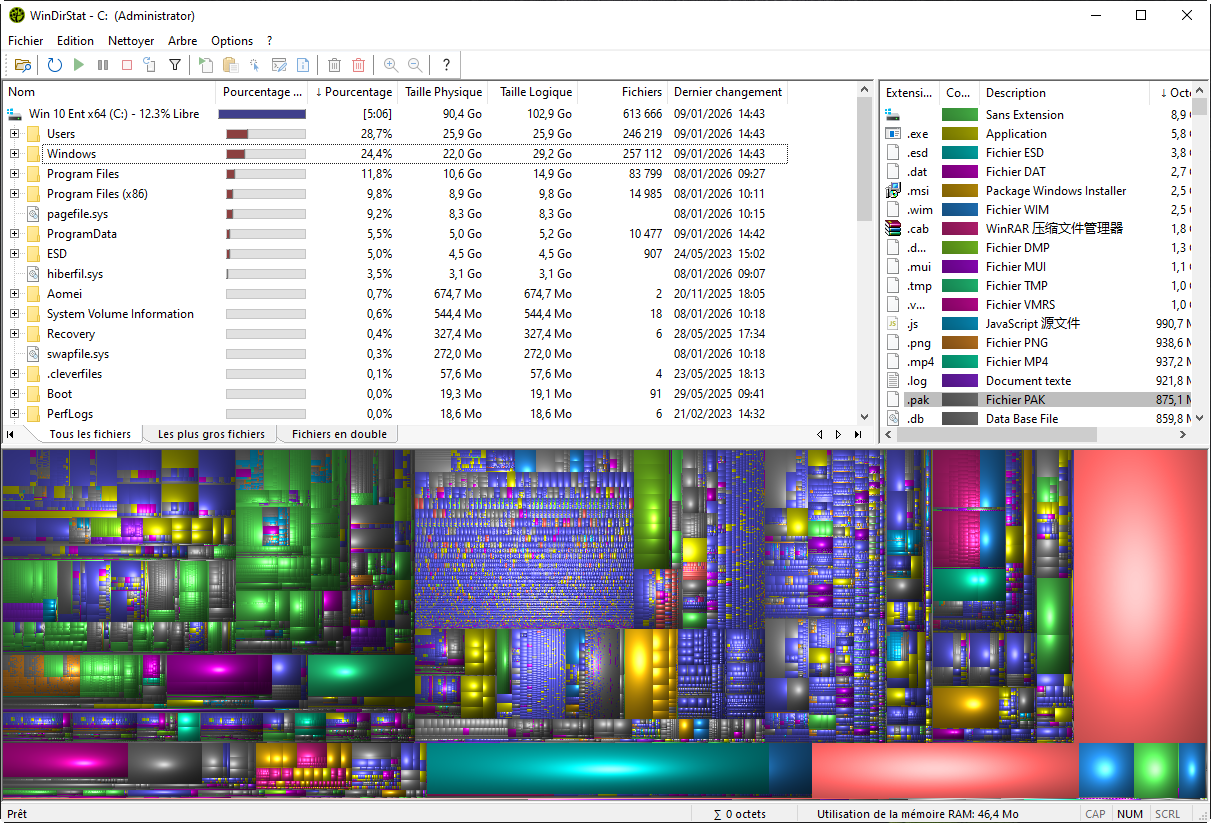Viewport: 1211px width, 823px height.
Task: Open the Nettoyer menu
Action: [131, 41]
